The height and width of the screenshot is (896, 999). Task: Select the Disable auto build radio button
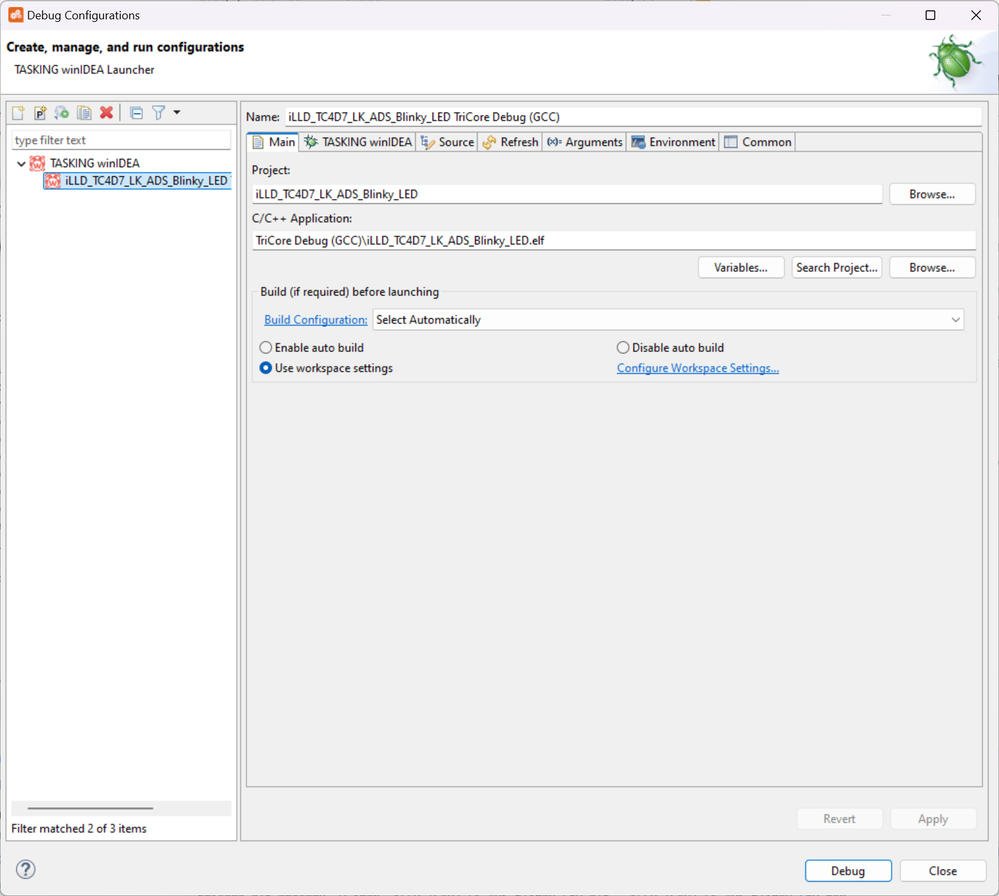623,348
